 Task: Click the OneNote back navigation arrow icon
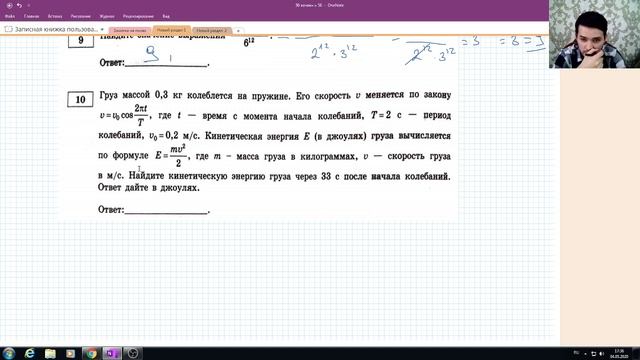pyautogui.click(x=9, y=6)
